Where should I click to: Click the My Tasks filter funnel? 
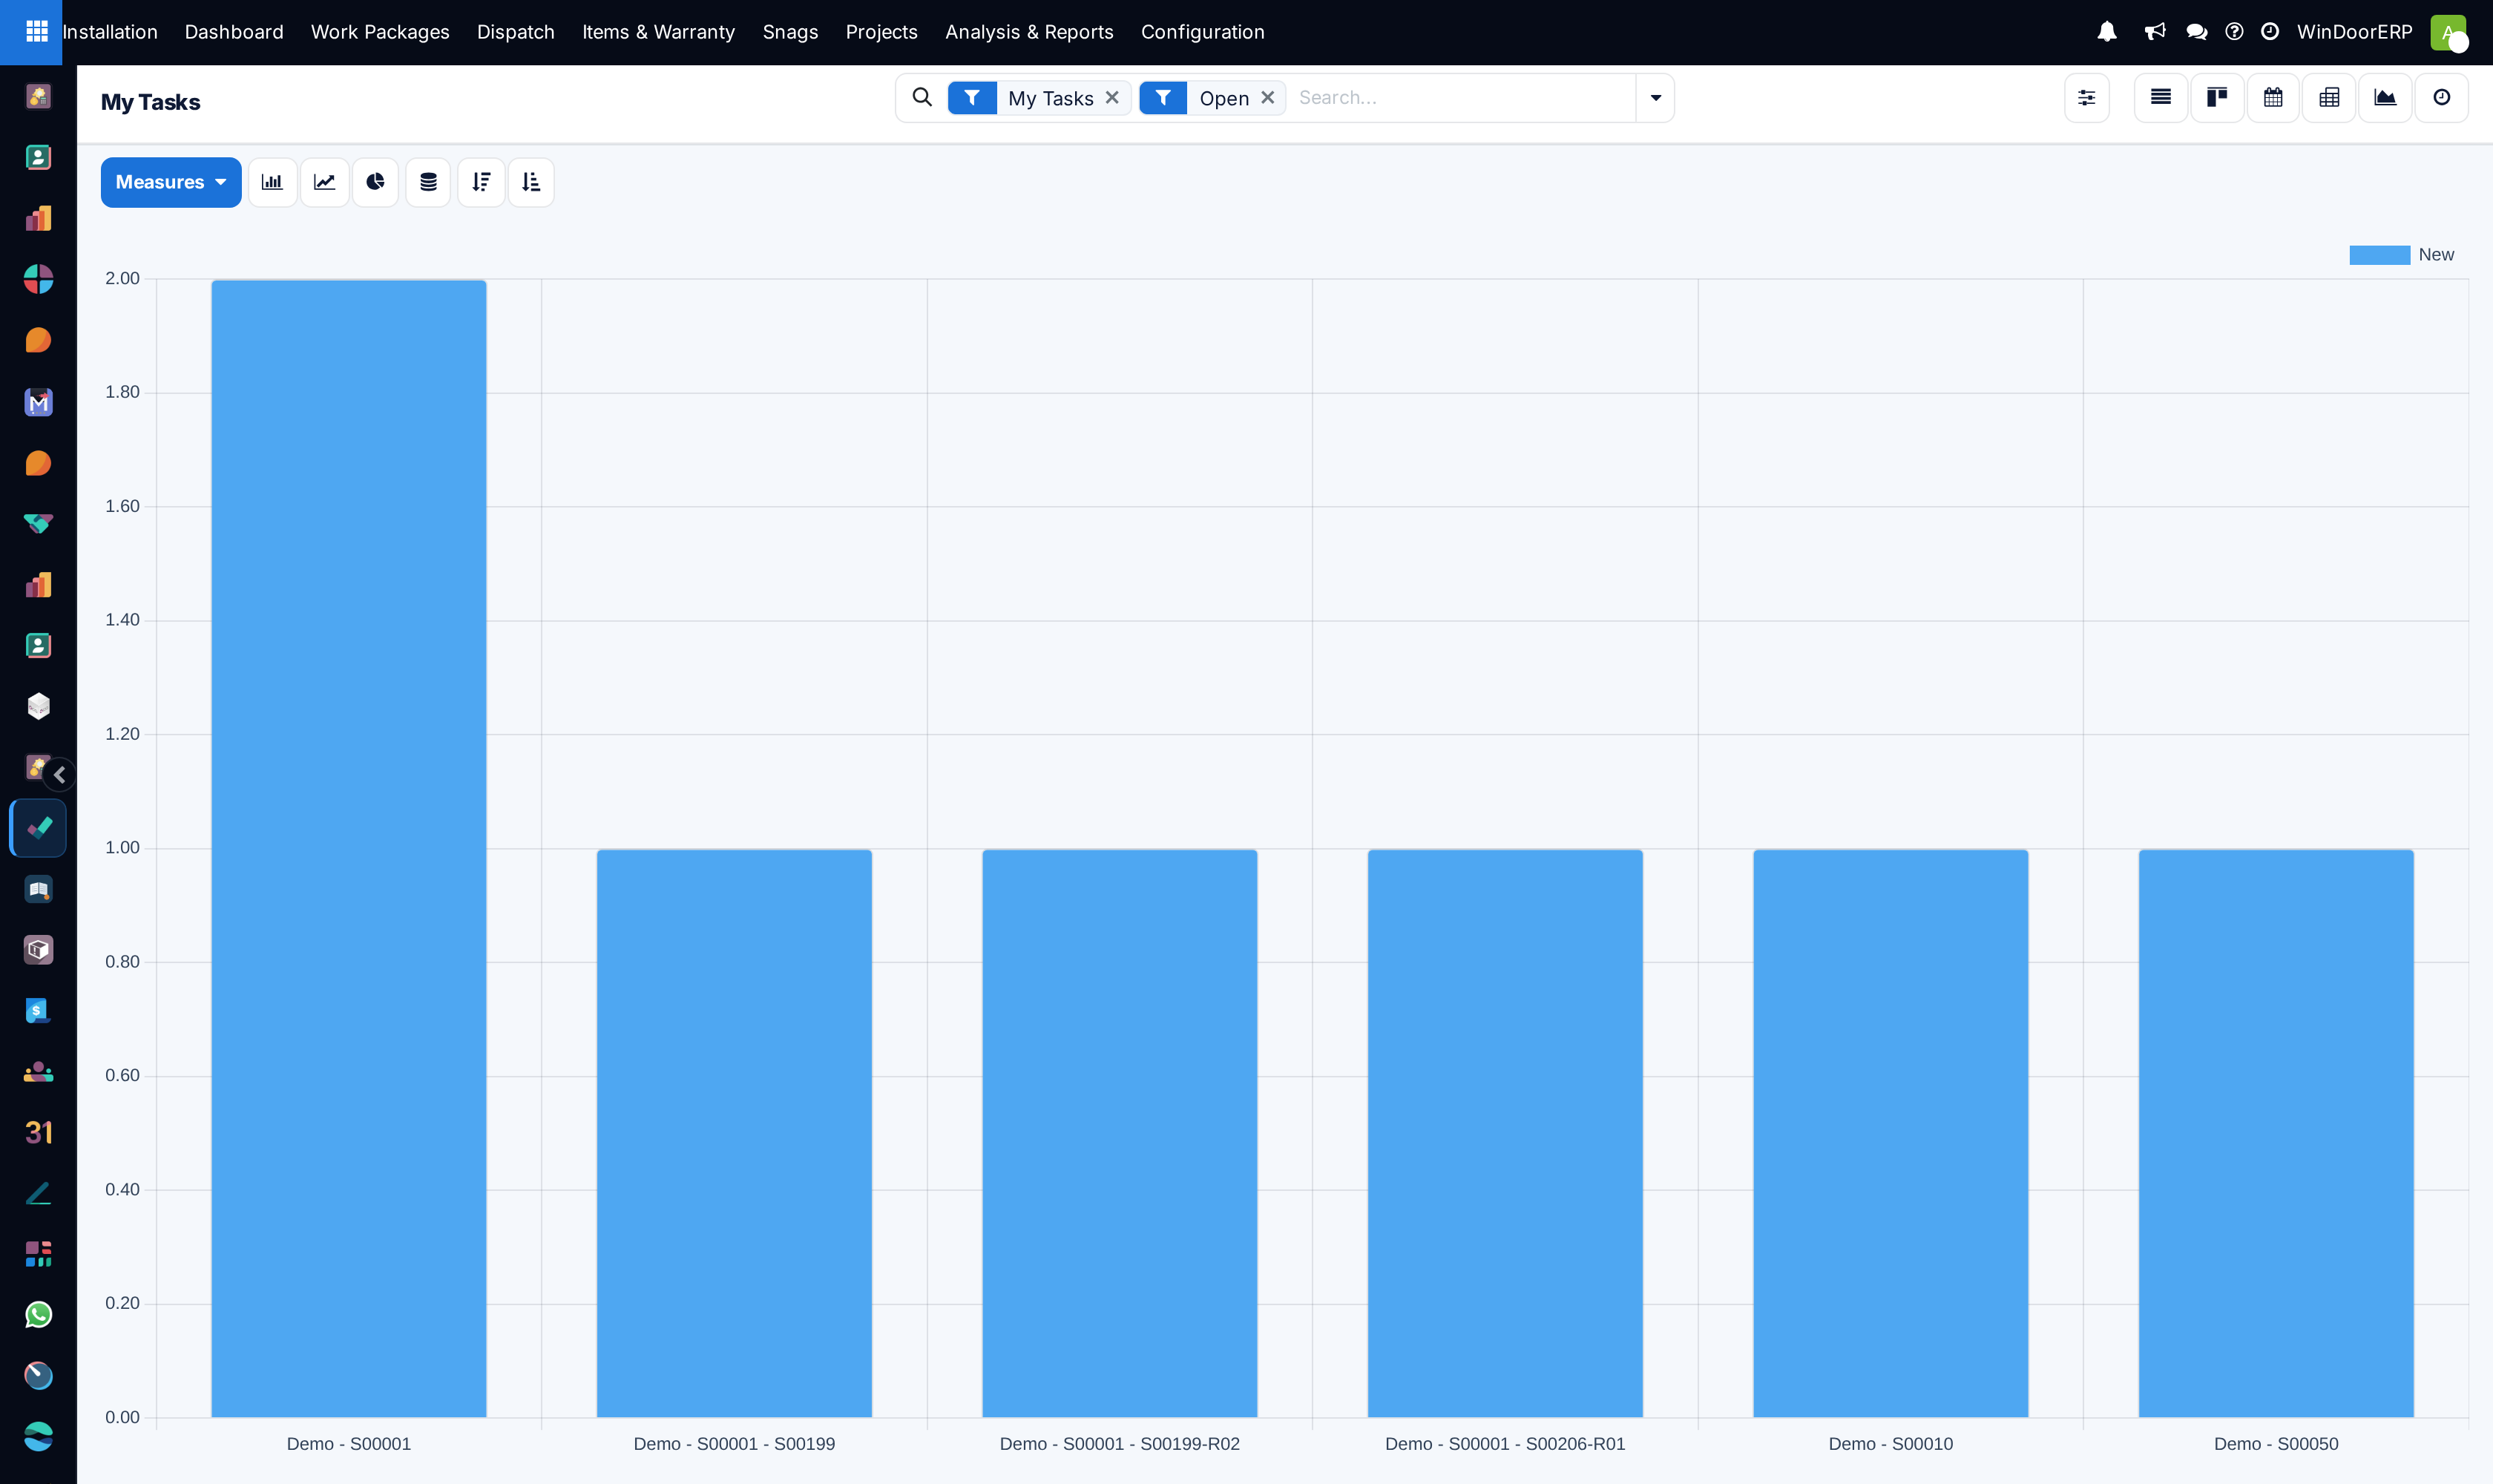(972, 97)
